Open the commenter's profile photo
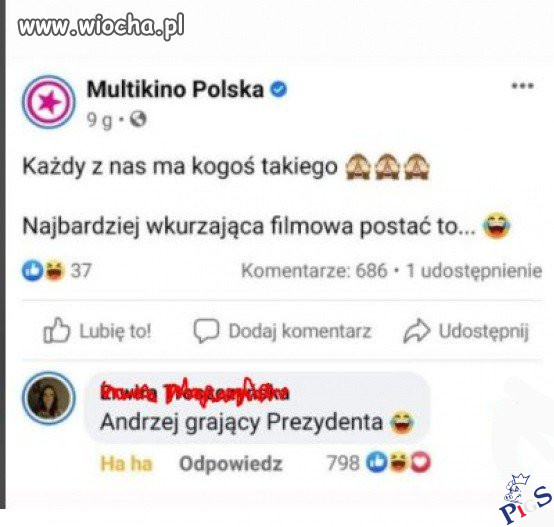The height and width of the screenshot is (527, 554). click(x=49, y=398)
